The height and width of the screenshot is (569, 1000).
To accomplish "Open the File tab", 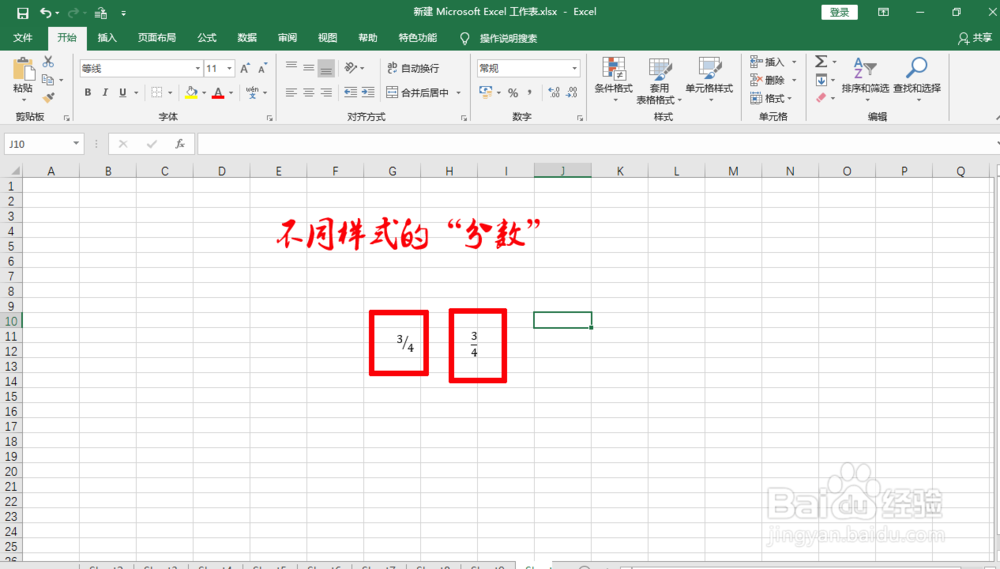I will [23, 38].
